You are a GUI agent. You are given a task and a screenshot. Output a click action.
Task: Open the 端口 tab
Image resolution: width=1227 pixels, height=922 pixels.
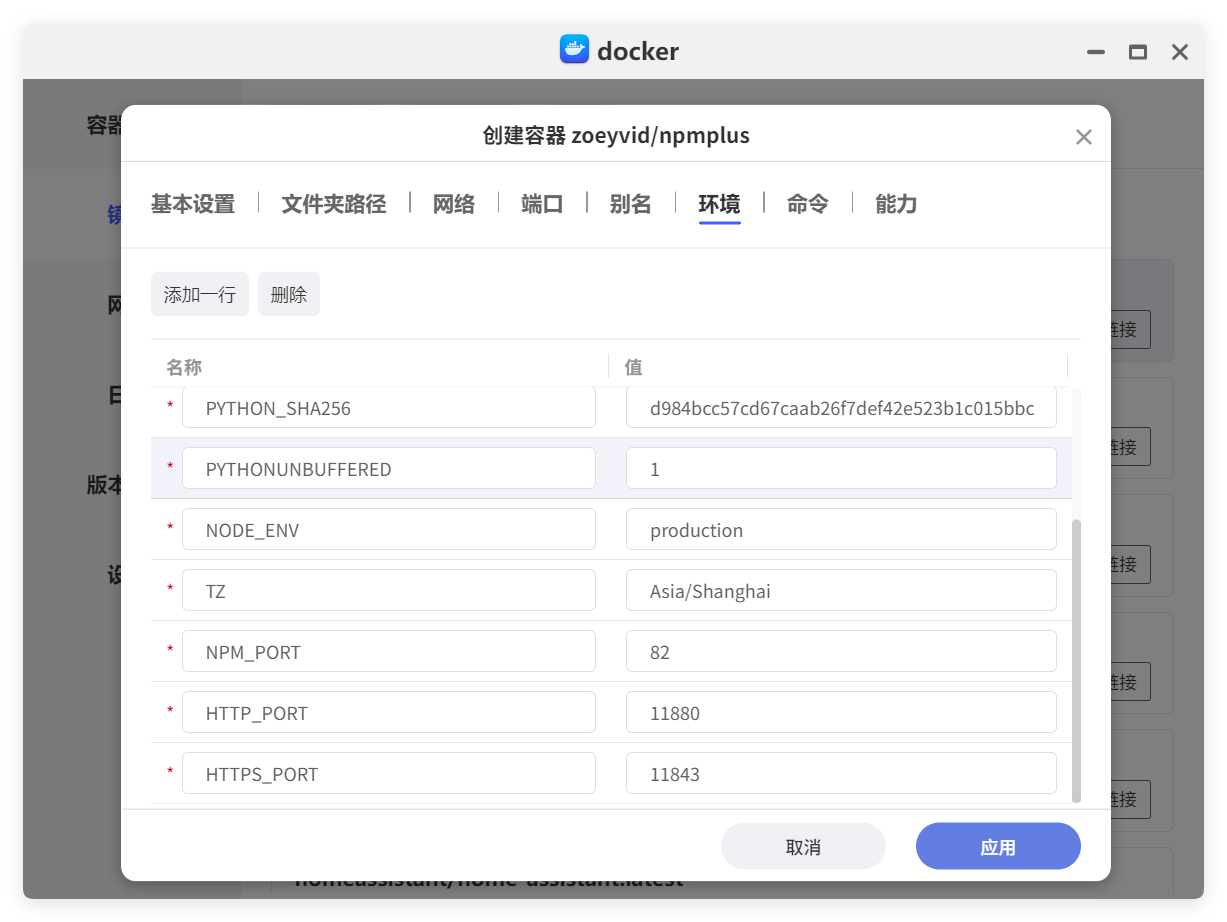[542, 203]
